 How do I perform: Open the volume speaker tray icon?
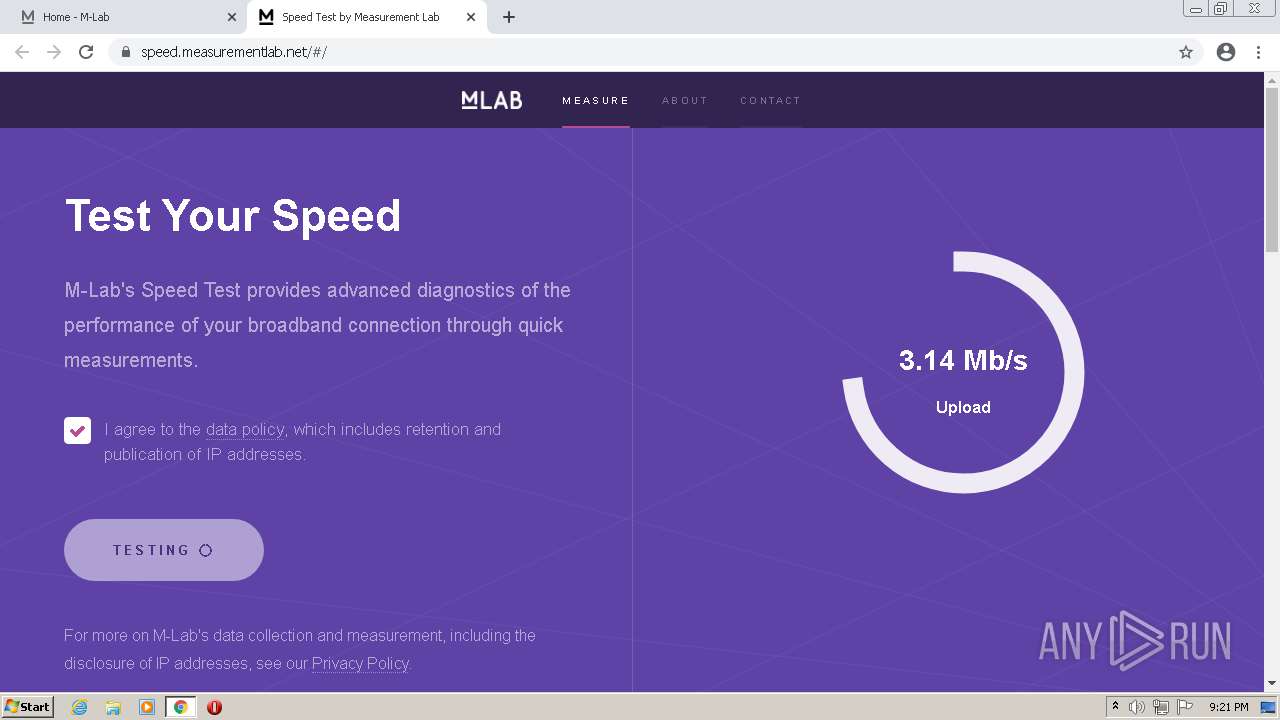click(1137, 707)
